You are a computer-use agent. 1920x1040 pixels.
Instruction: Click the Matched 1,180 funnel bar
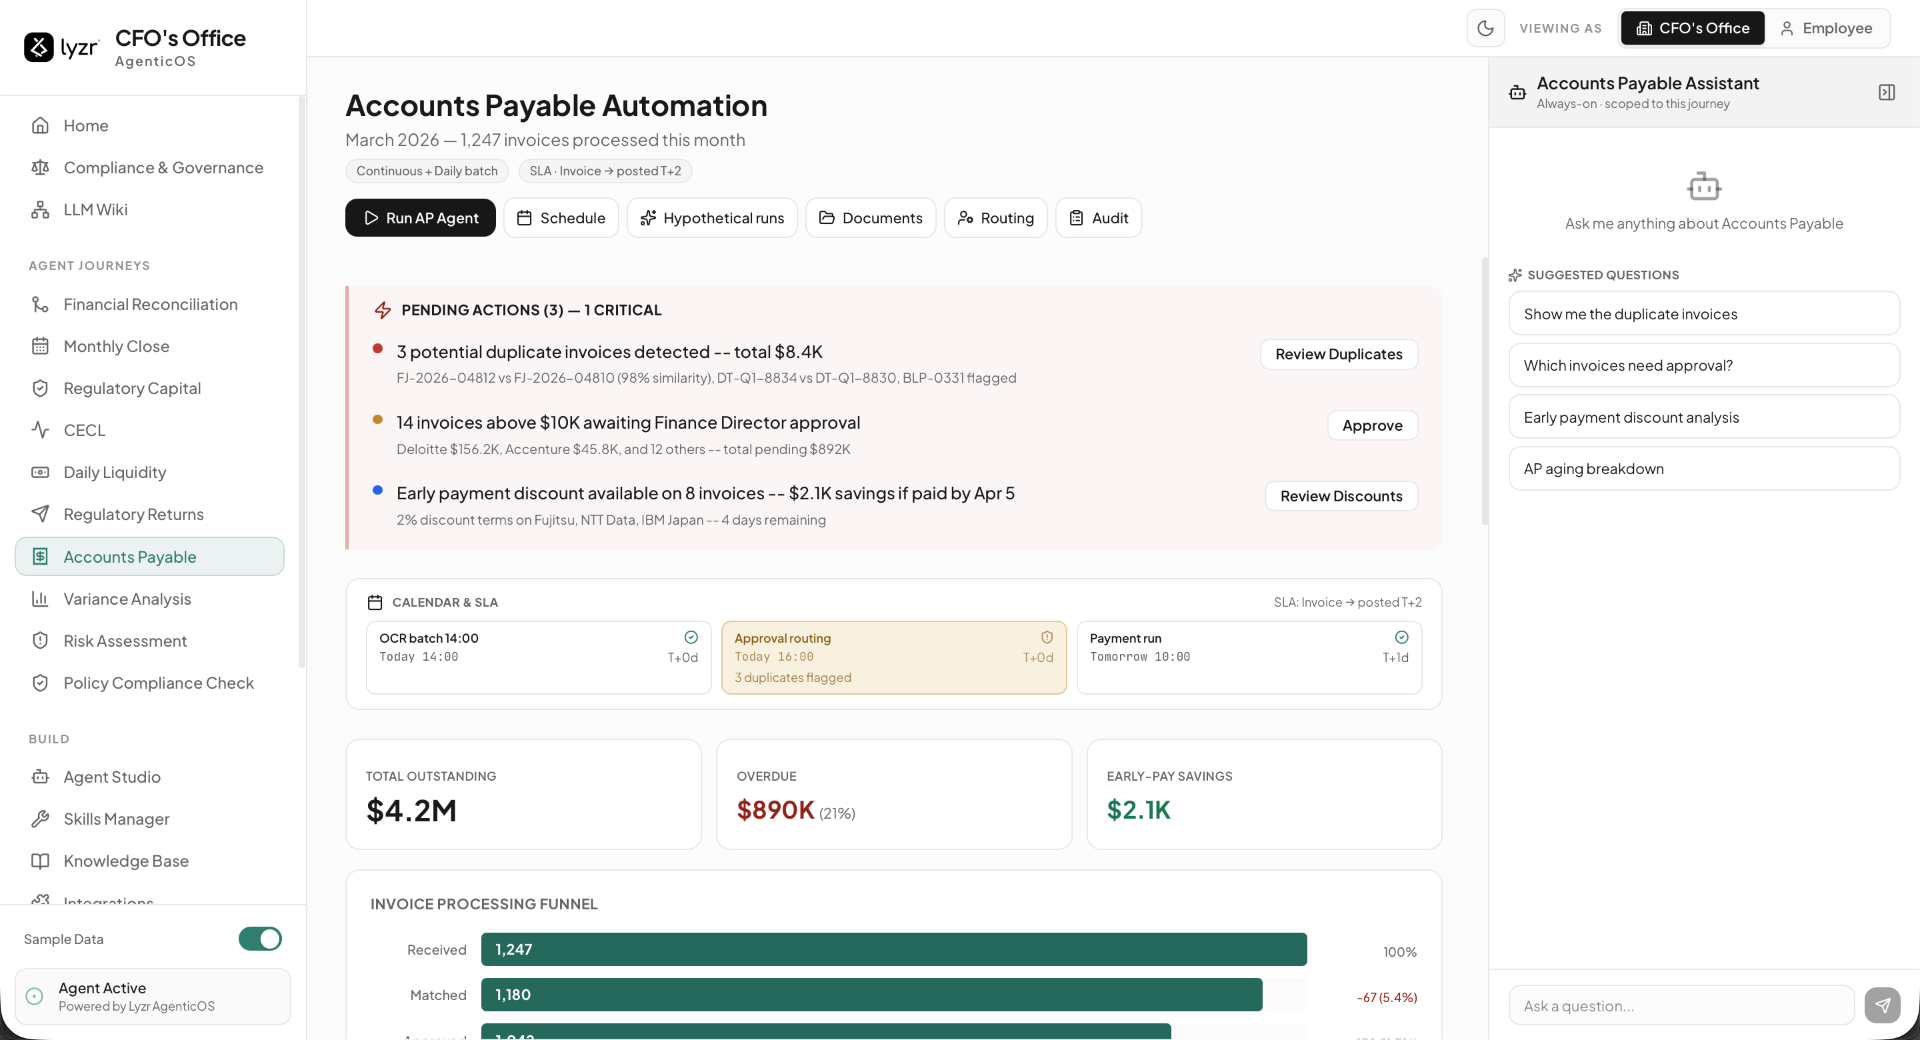872,995
